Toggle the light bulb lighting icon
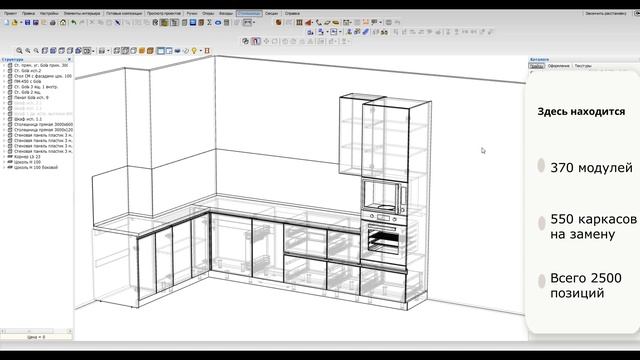 [194, 51]
